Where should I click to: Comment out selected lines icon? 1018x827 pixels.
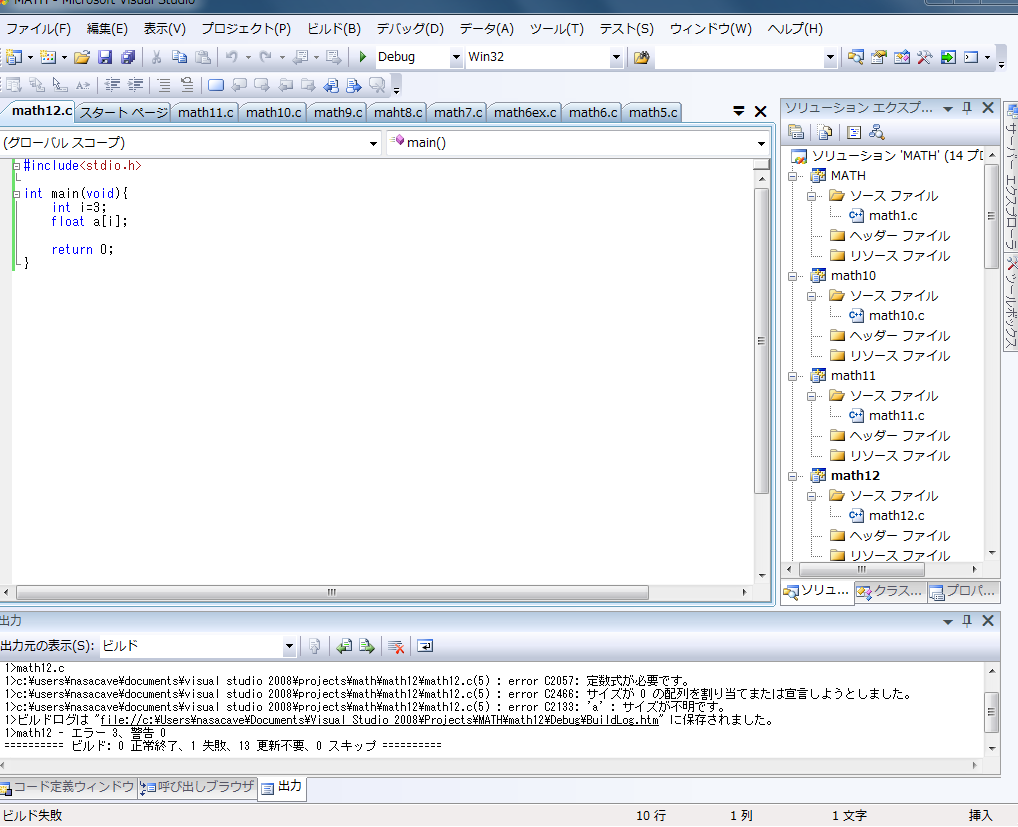pyautogui.click(x=164, y=85)
